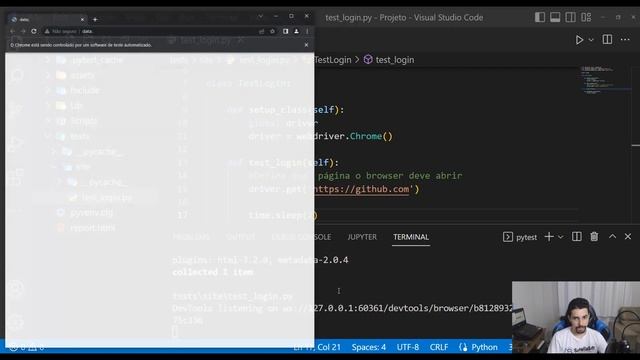Go back in Chrome navigation
This screenshot has height=360, width=640.
(12, 31)
